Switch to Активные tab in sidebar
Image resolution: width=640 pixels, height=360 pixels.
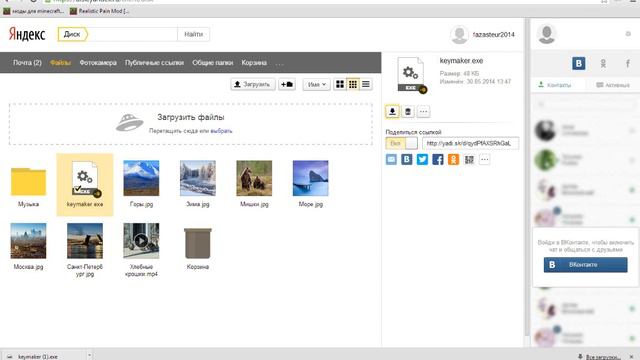point(613,85)
